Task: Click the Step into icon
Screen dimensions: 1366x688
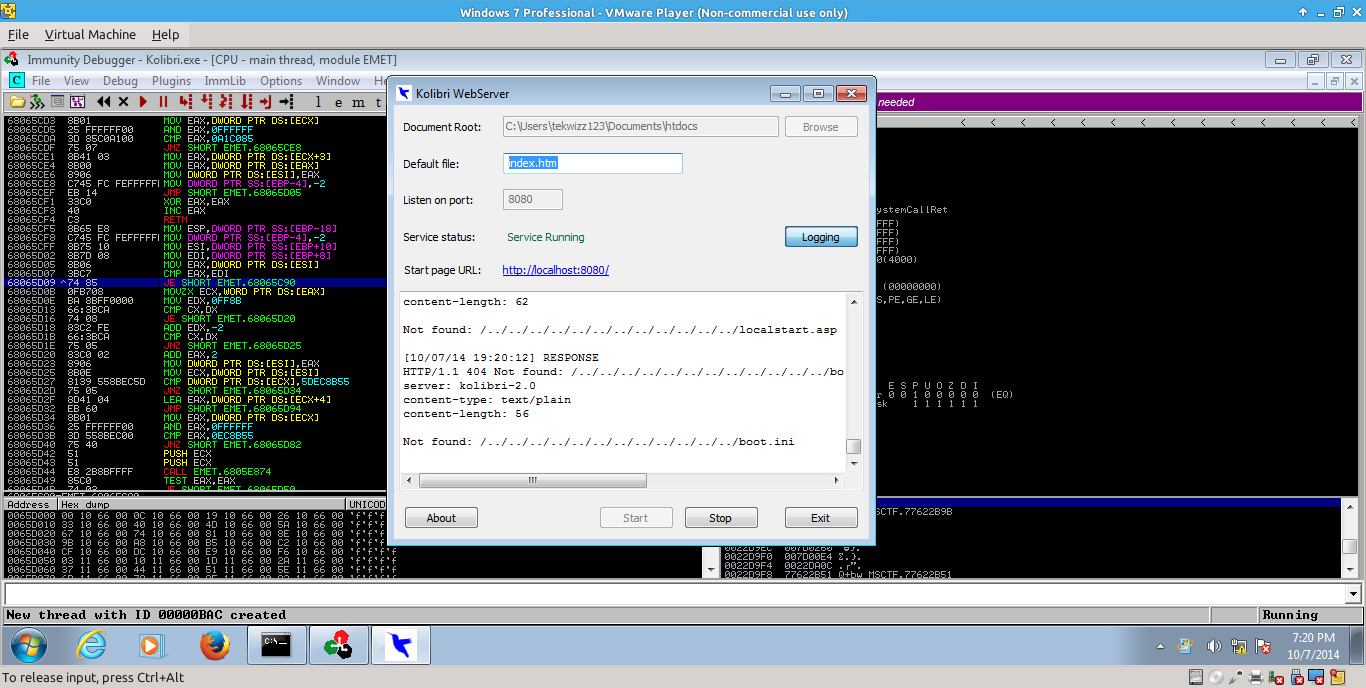Action: 186,101
